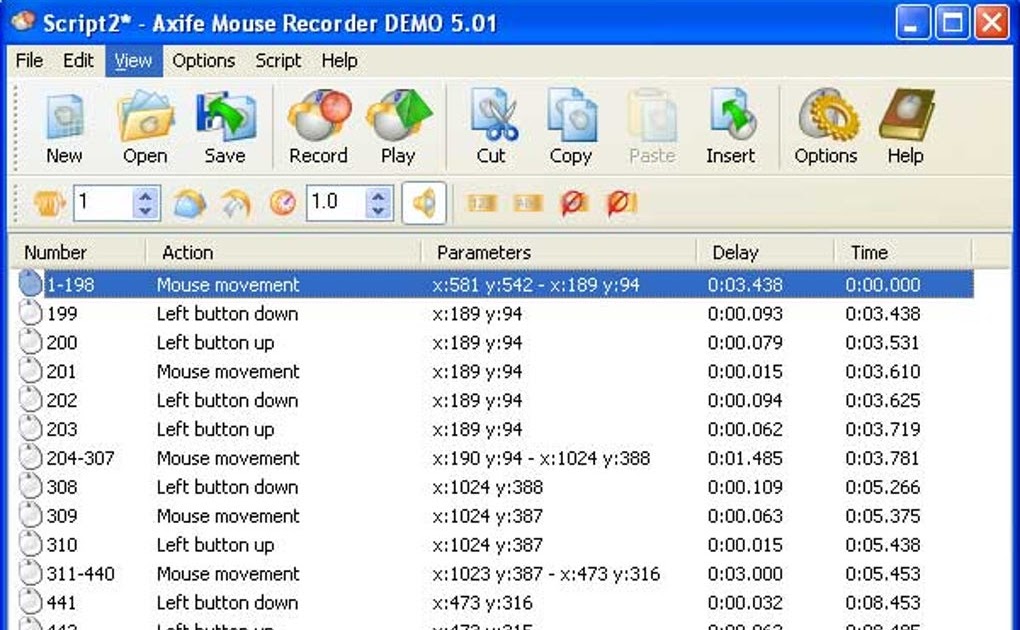1020x630 pixels.
Task: Click the 'AB' text label icon
Action: click(528, 204)
